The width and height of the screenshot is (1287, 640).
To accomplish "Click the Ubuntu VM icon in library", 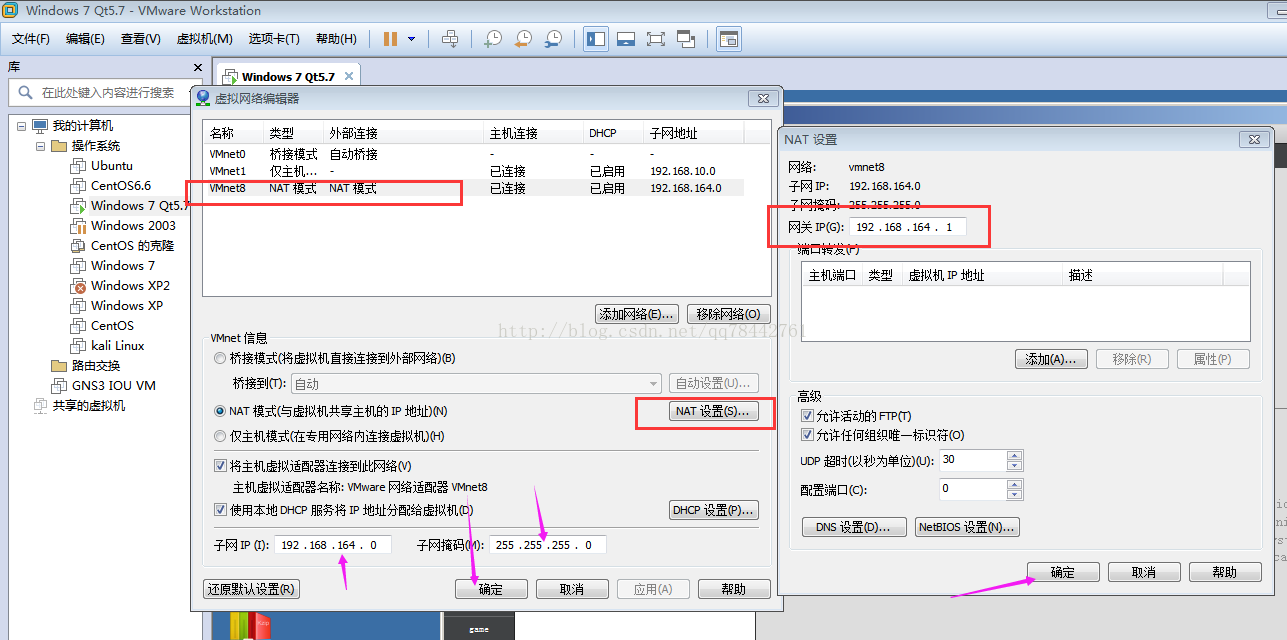I will pyautogui.click(x=78, y=166).
